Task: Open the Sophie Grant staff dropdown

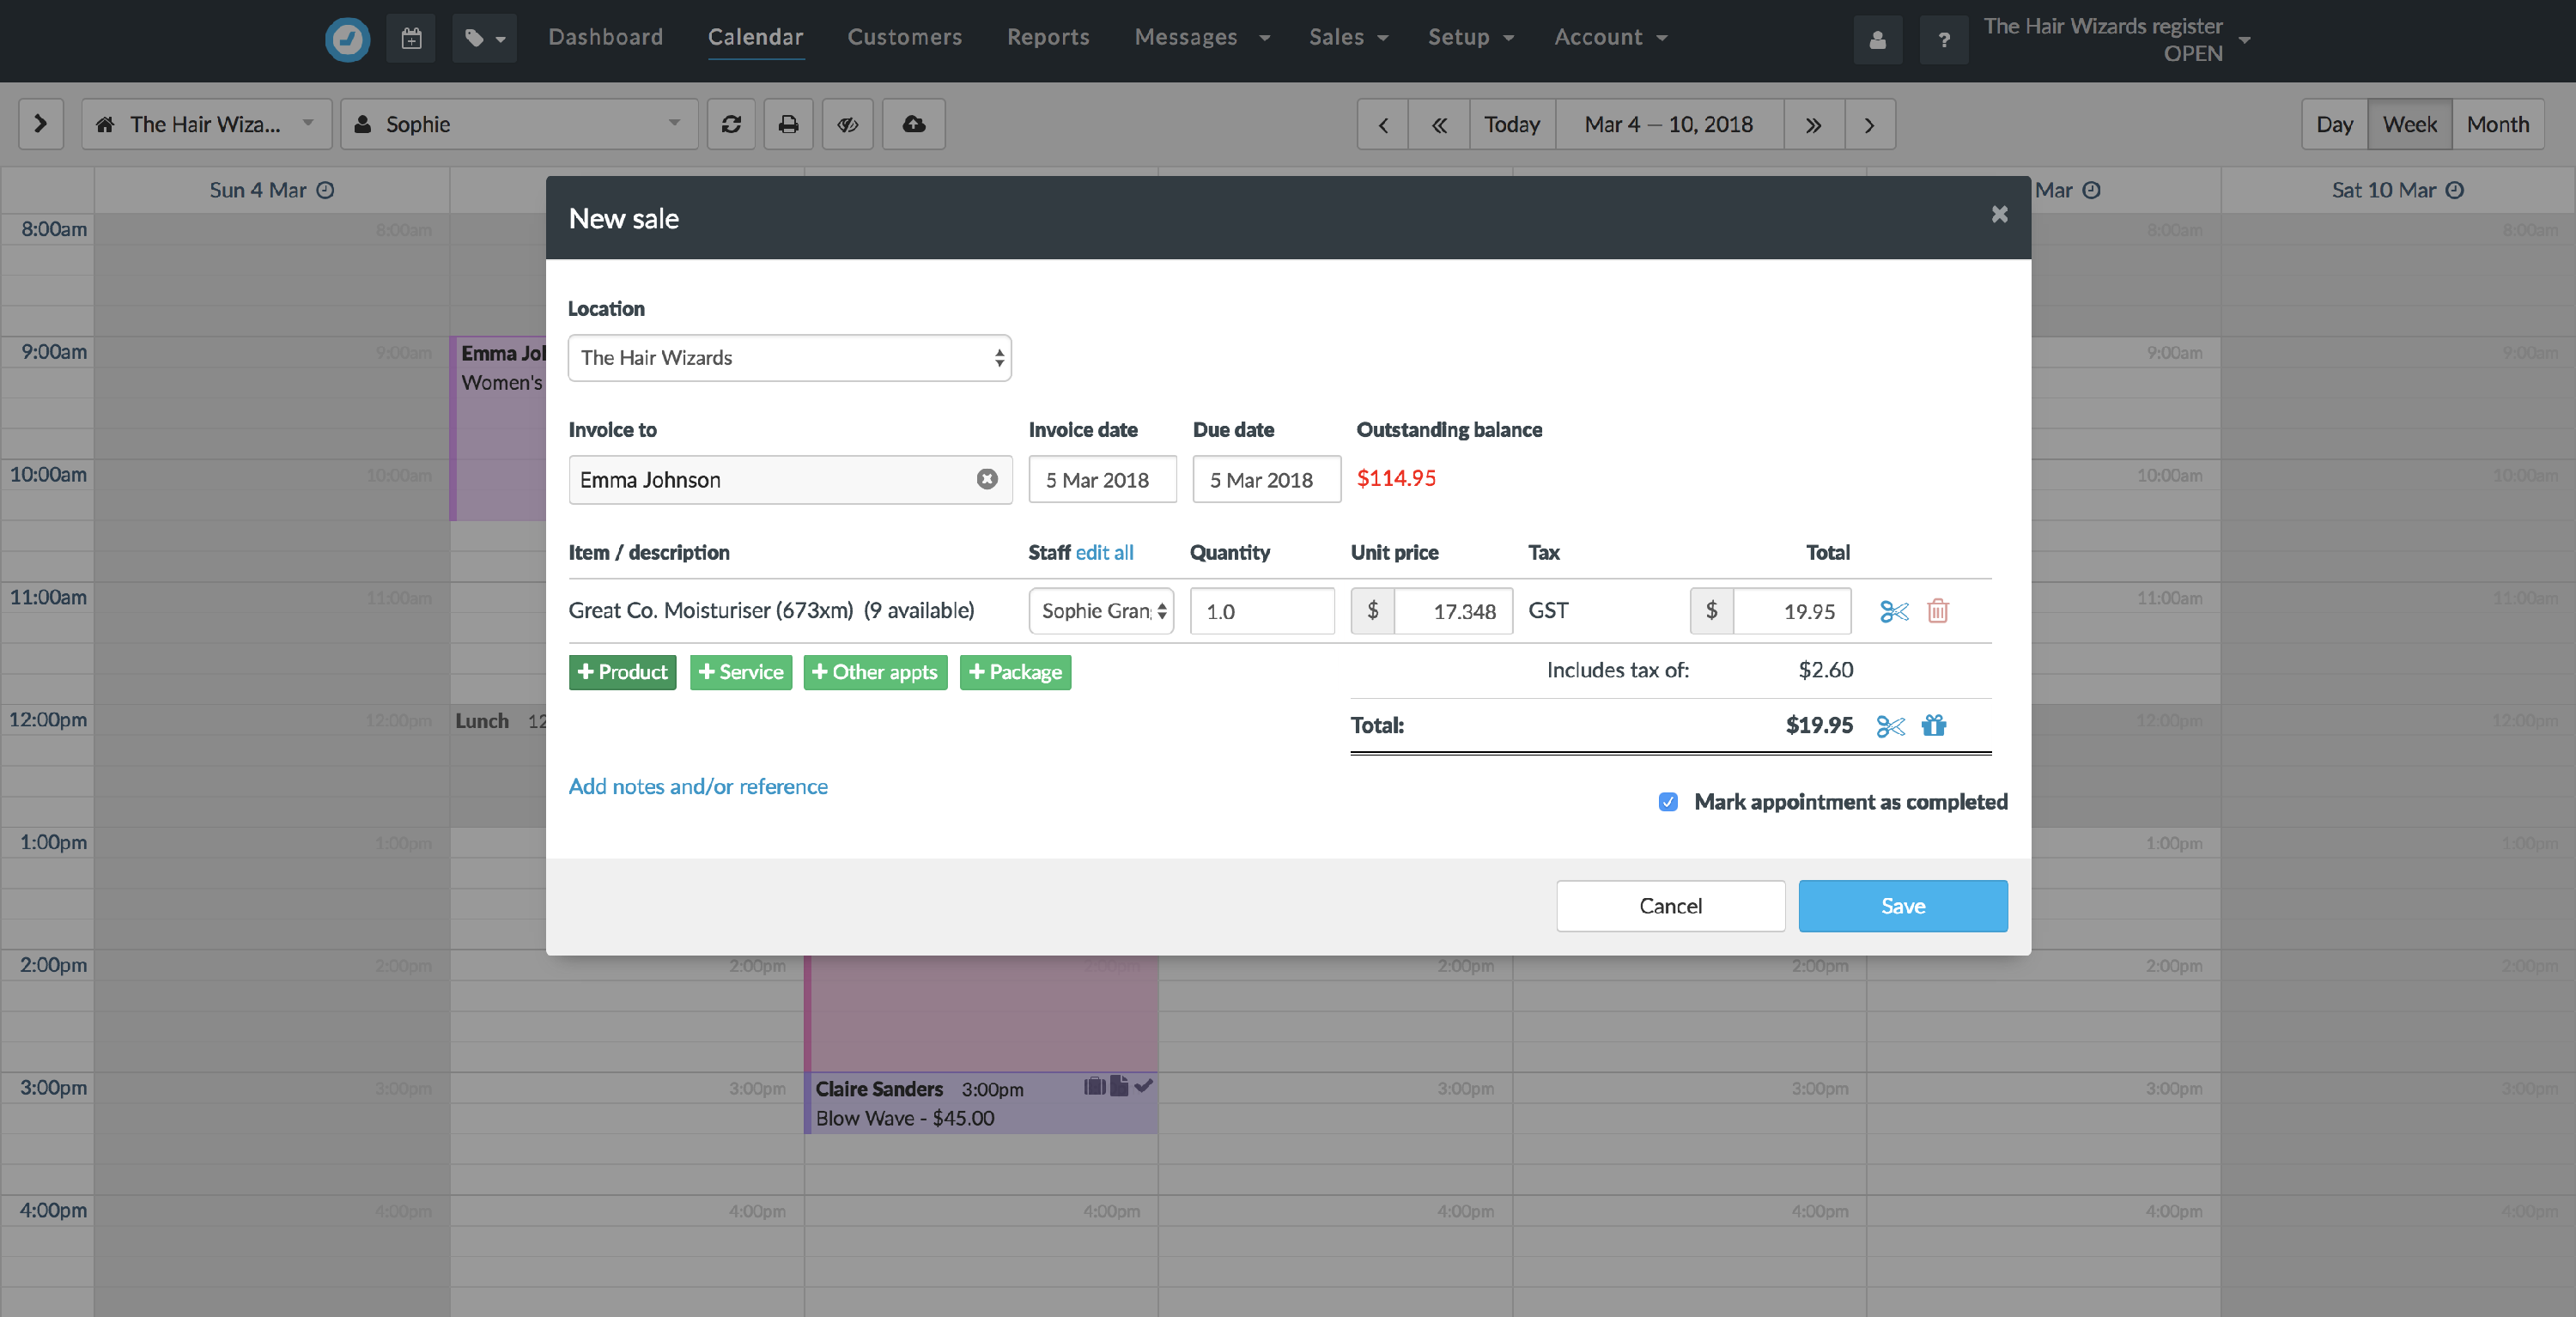Action: click(1101, 611)
